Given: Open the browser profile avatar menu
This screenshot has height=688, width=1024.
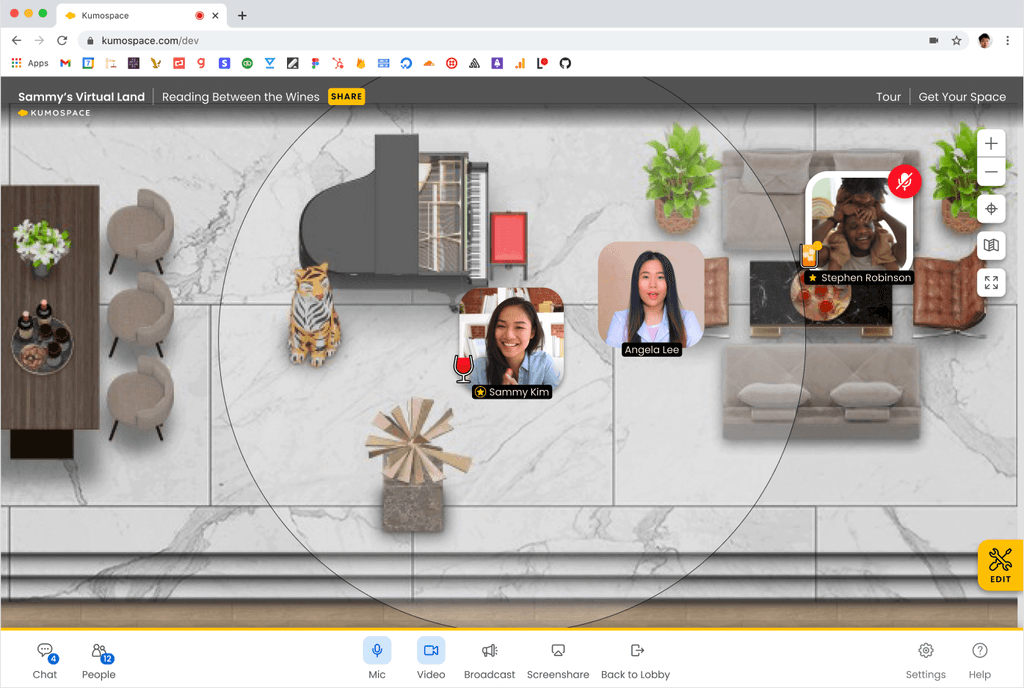Looking at the screenshot, I should click(981, 41).
